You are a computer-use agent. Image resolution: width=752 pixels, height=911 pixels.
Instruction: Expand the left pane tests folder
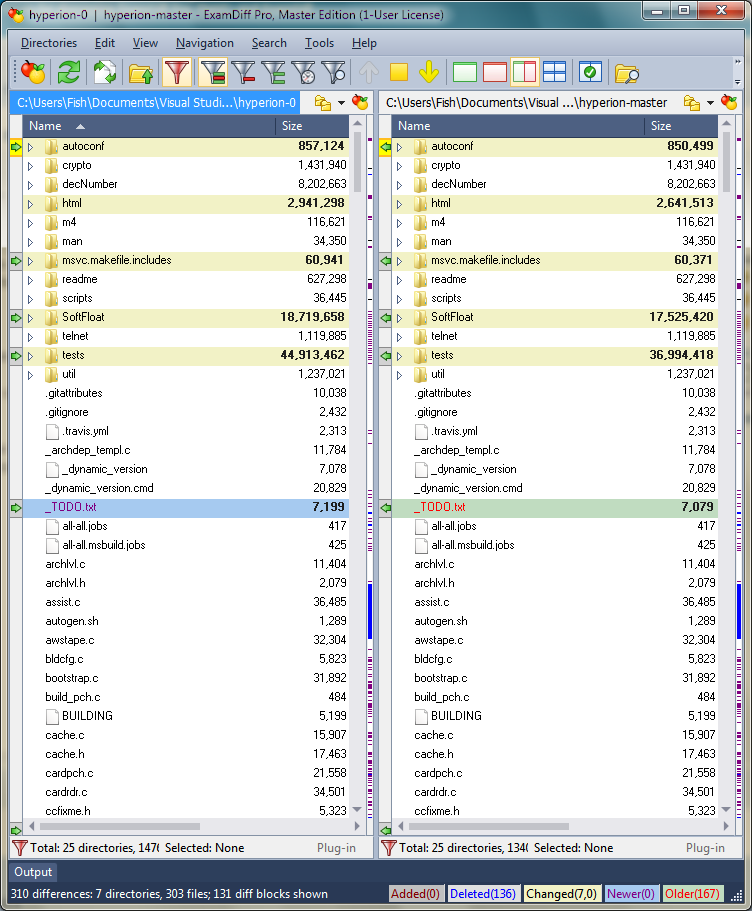(31, 356)
